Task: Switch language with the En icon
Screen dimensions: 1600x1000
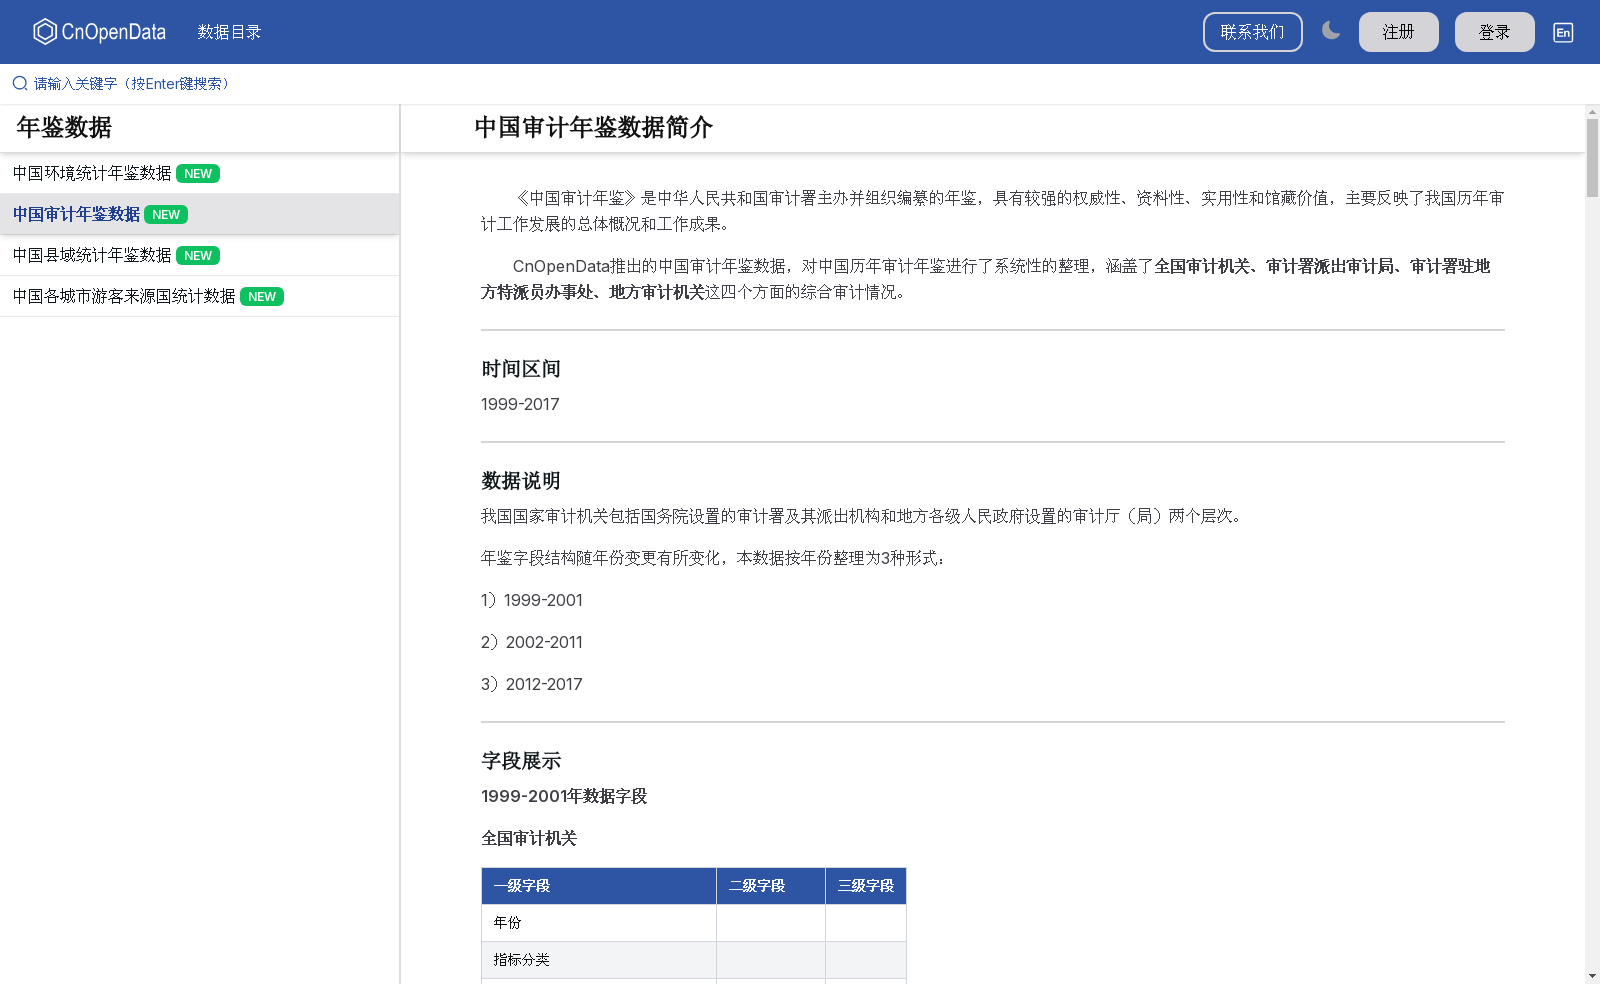Action: pos(1563,32)
